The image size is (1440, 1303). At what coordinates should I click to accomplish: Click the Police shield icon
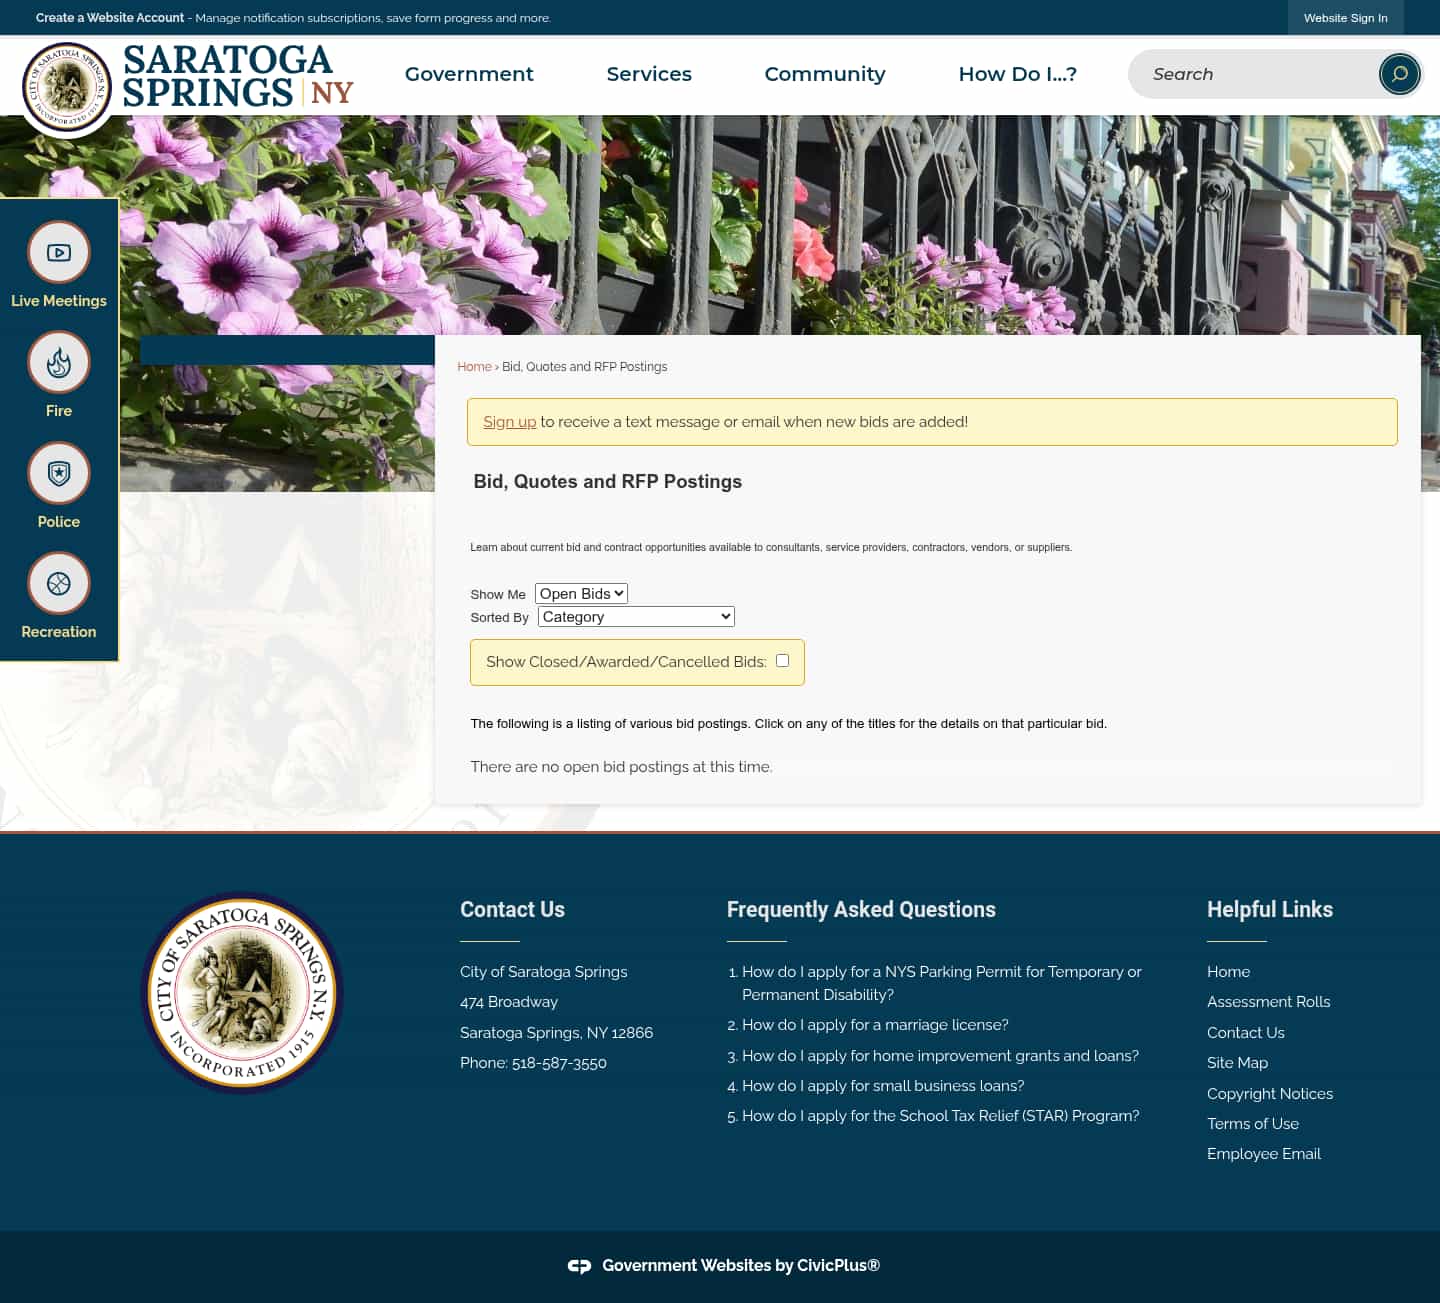pyautogui.click(x=59, y=473)
